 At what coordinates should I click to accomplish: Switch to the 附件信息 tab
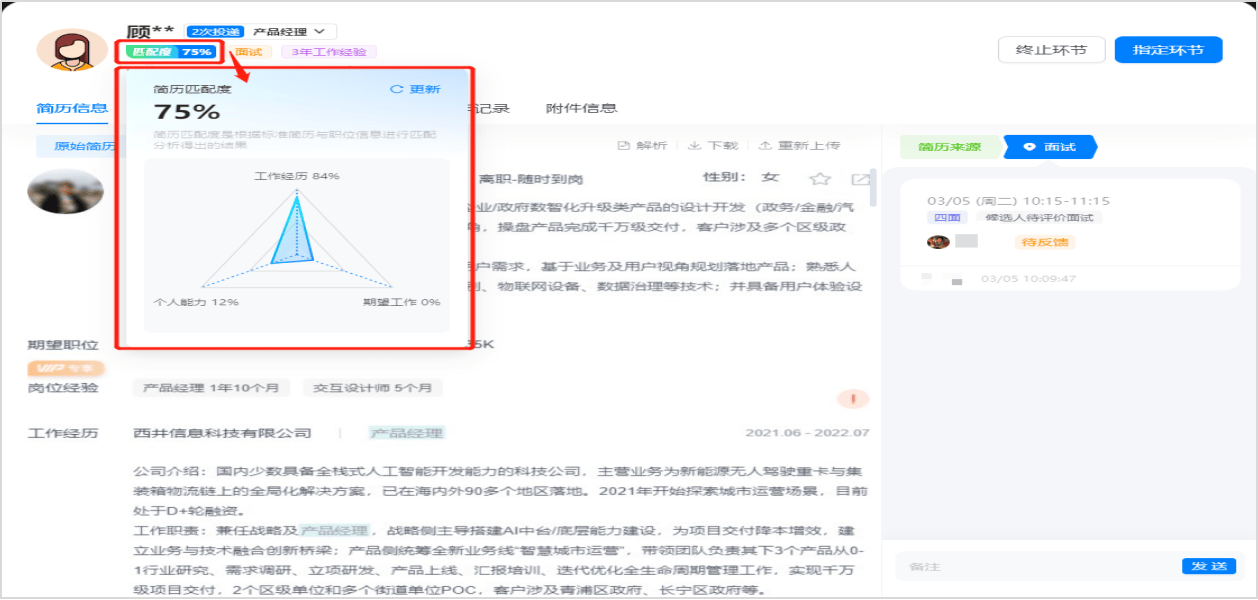(581, 108)
